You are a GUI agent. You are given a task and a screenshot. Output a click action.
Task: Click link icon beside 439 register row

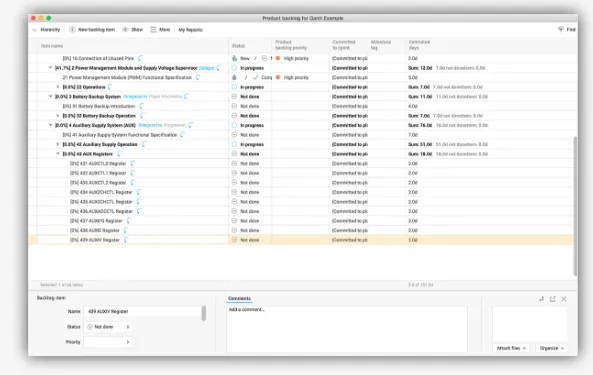pyautogui.click(x=126, y=240)
